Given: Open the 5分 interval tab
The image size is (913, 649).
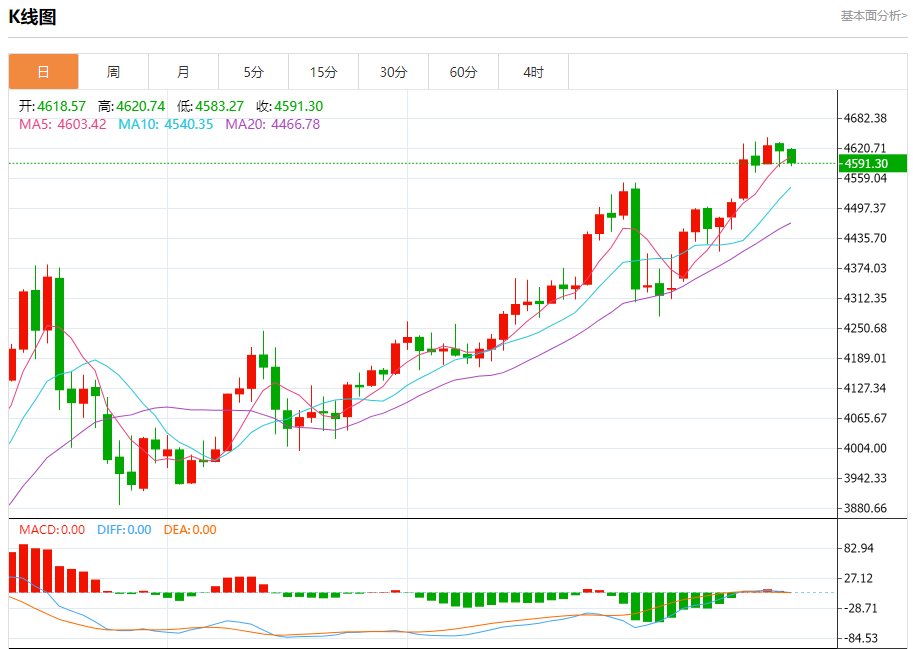Looking at the screenshot, I should [x=253, y=72].
